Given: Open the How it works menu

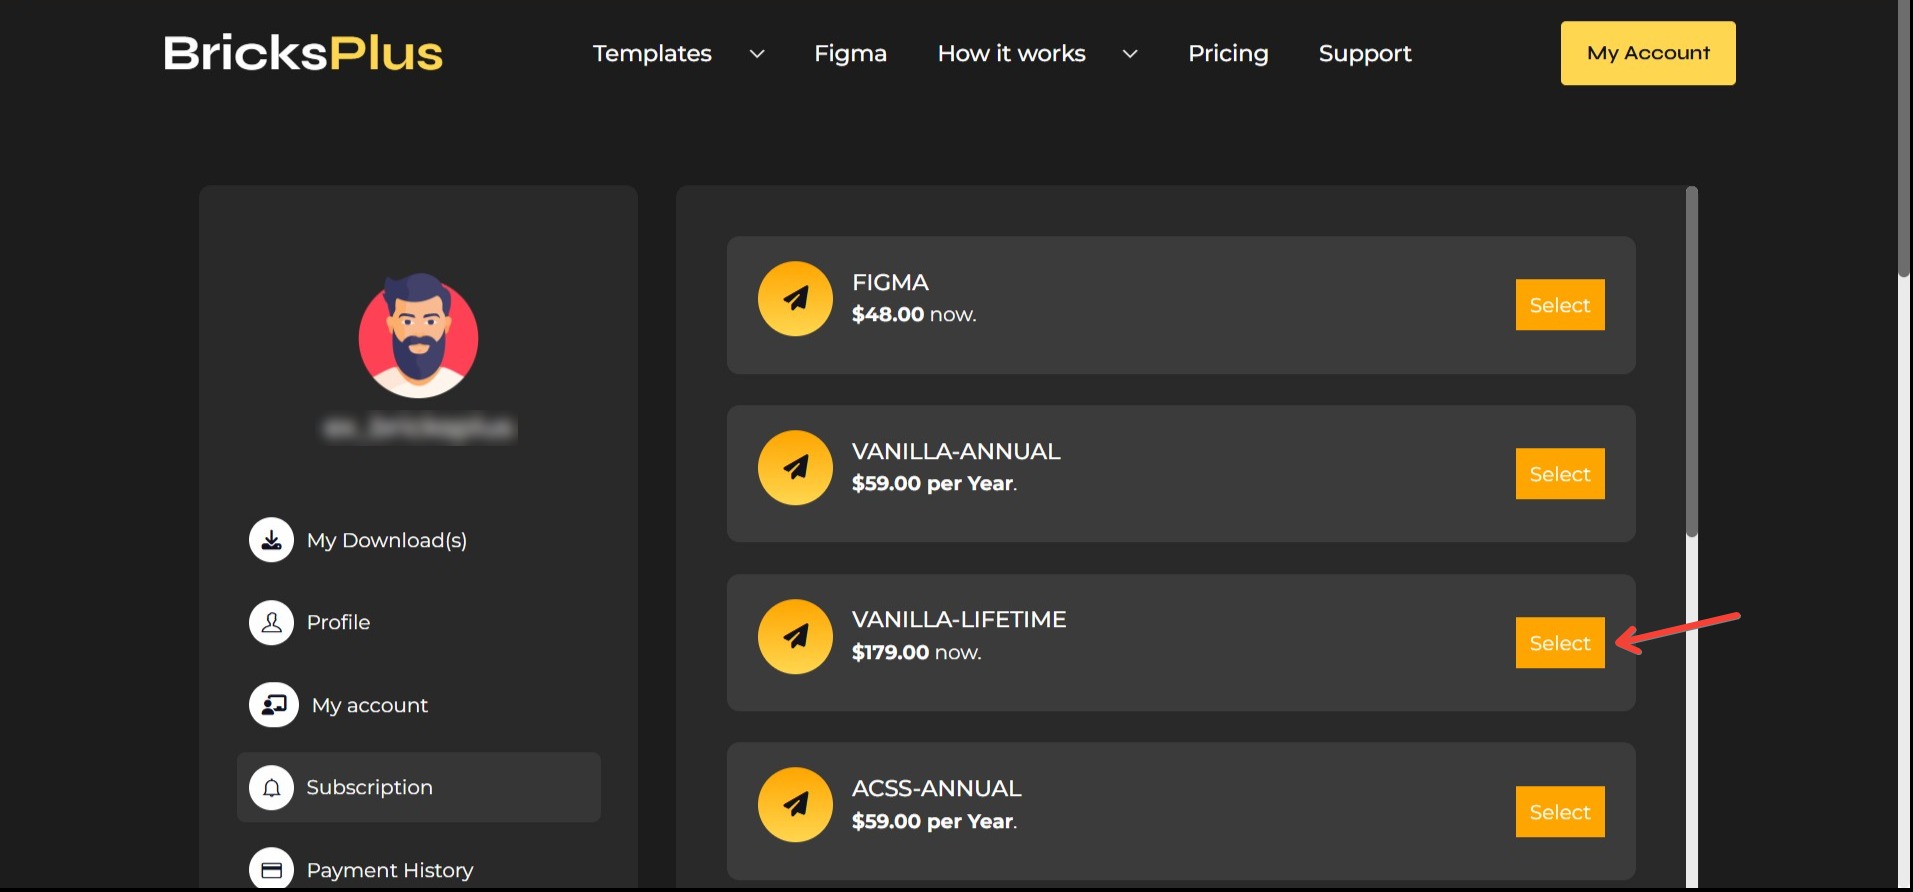Looking at the screenshot, I should 1011,53.
